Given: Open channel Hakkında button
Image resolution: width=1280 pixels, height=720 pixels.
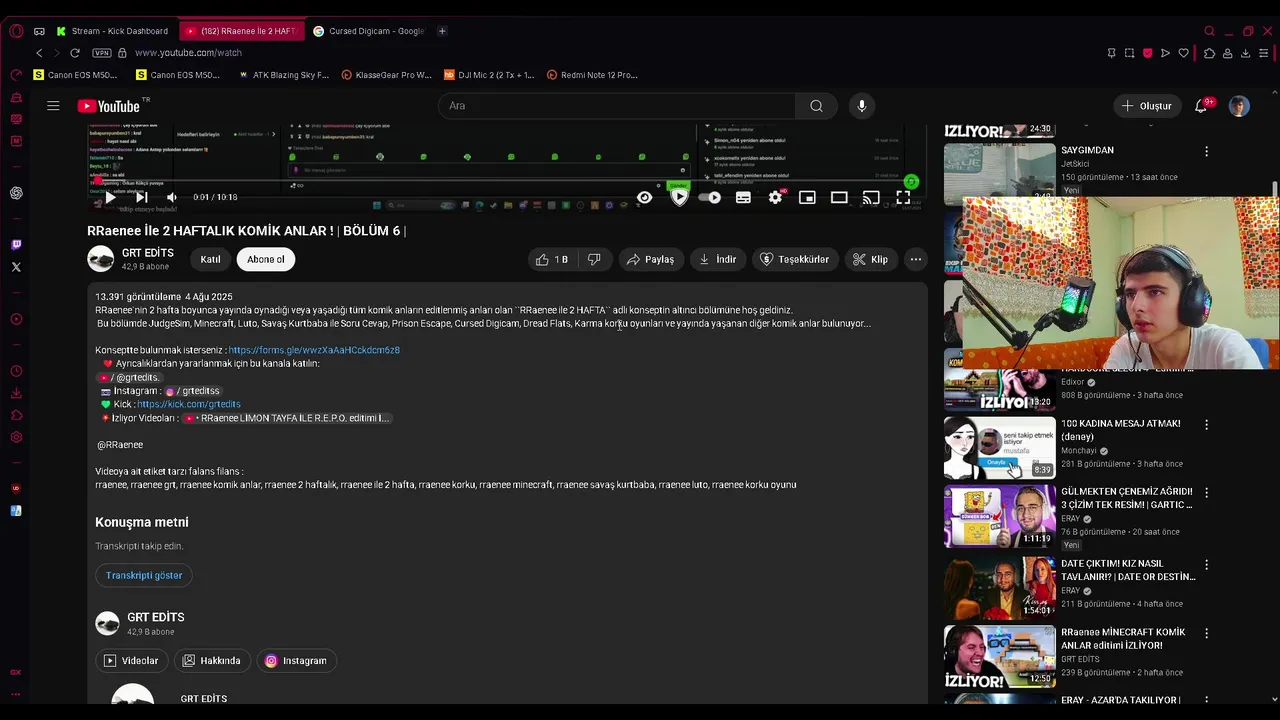Looking at the screenshot, I should [212, 661].
